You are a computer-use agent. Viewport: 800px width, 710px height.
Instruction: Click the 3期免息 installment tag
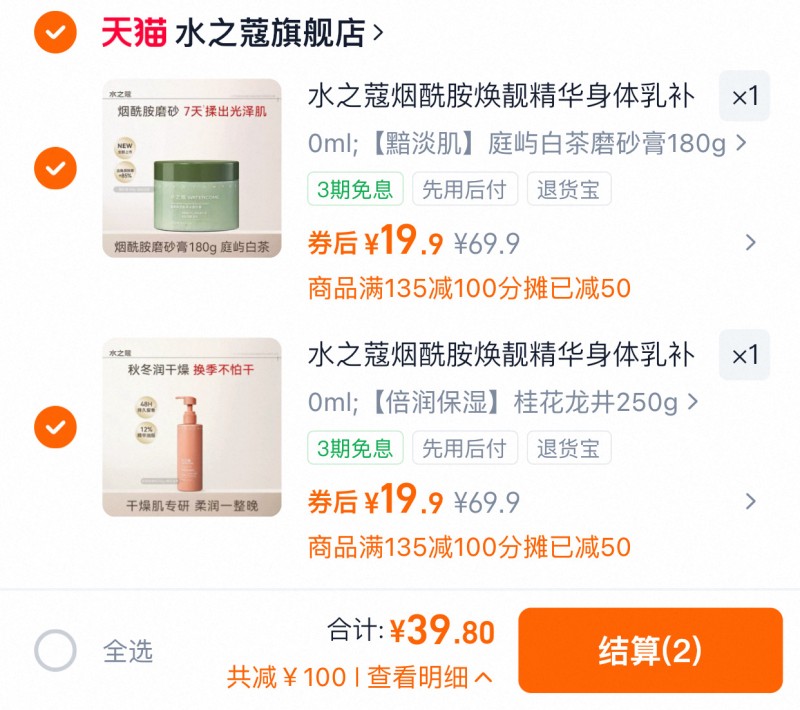point(355,191)
